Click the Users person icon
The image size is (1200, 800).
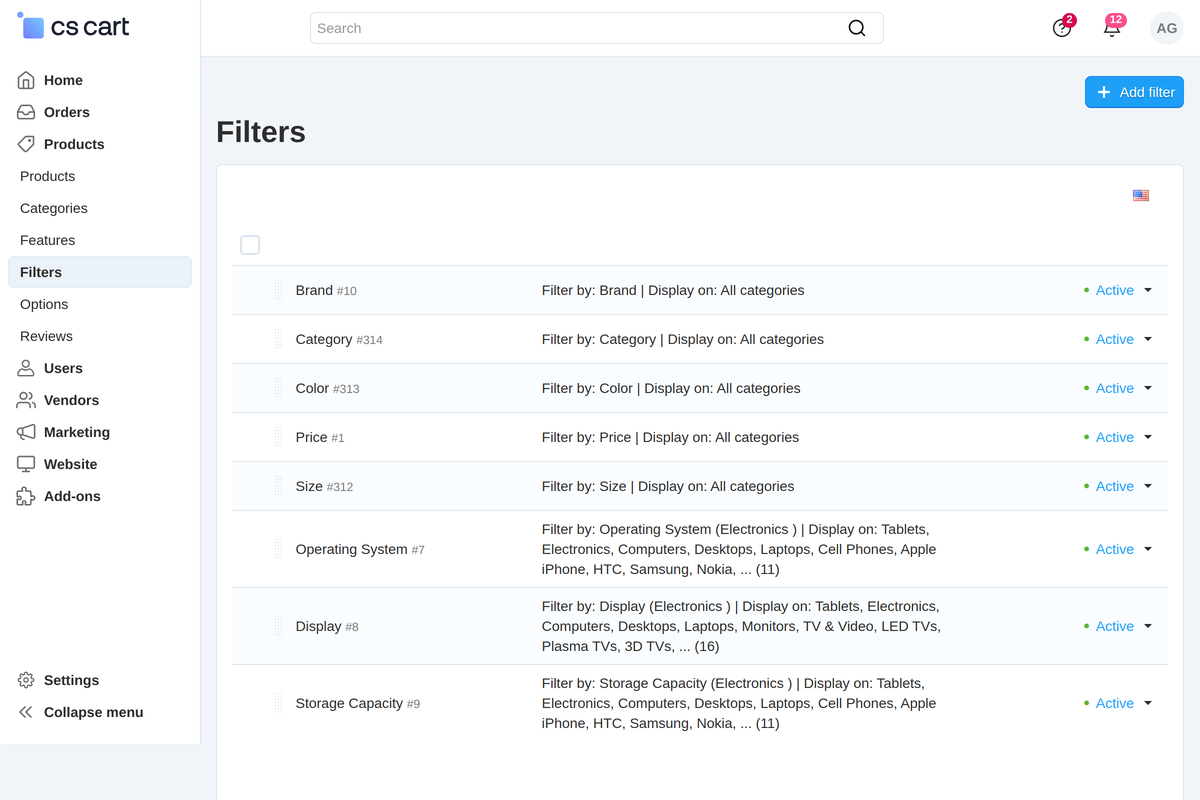[x=26, y=368]
